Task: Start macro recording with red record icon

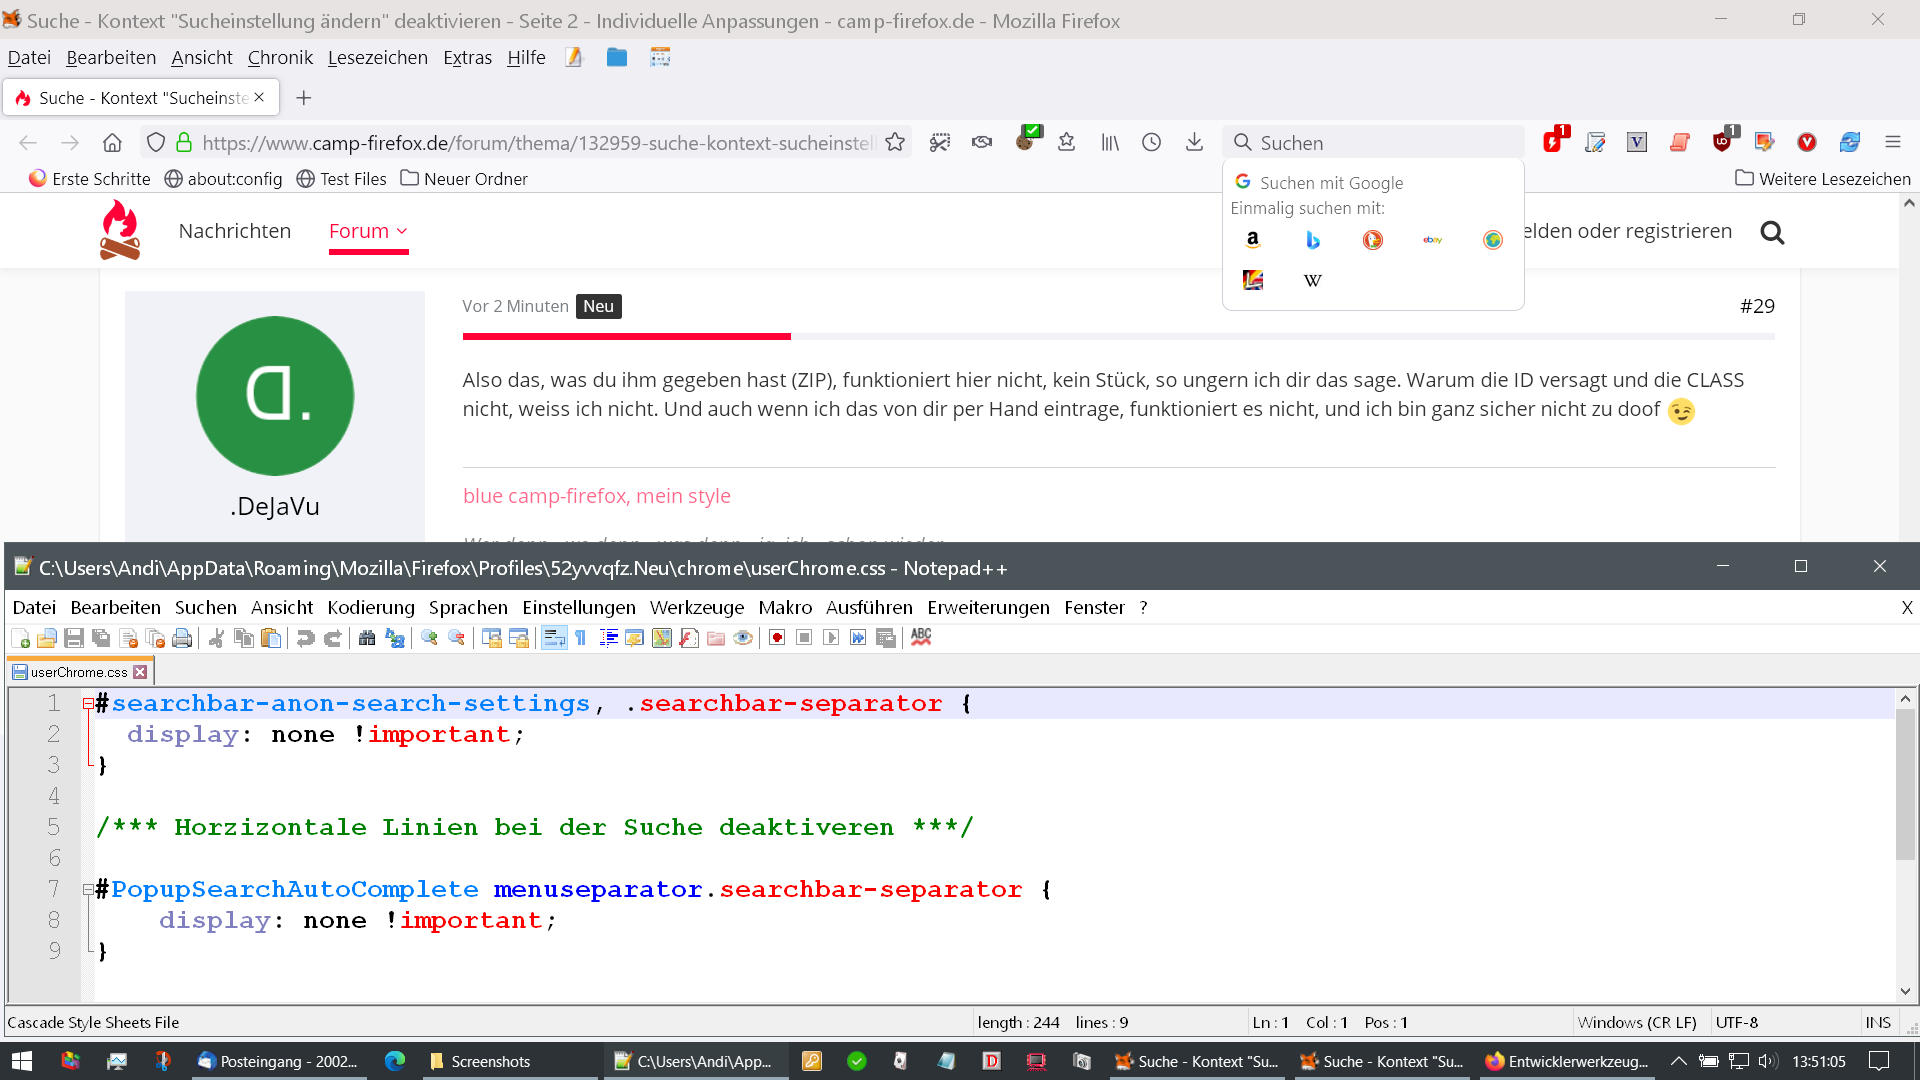Action: [x=777, y=638]
